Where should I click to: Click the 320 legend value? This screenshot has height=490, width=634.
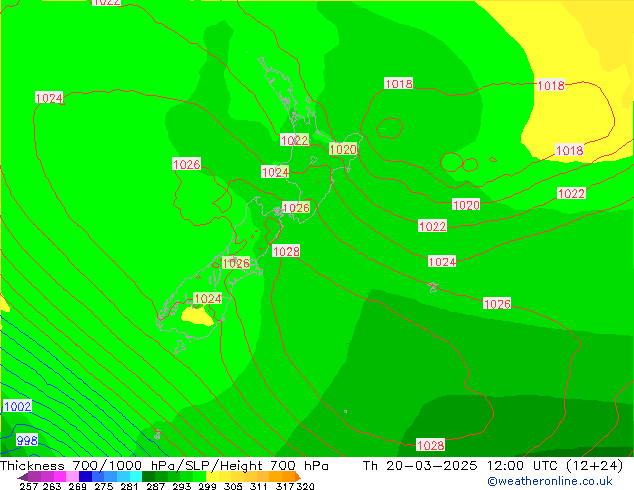click(x=305, y=486)
